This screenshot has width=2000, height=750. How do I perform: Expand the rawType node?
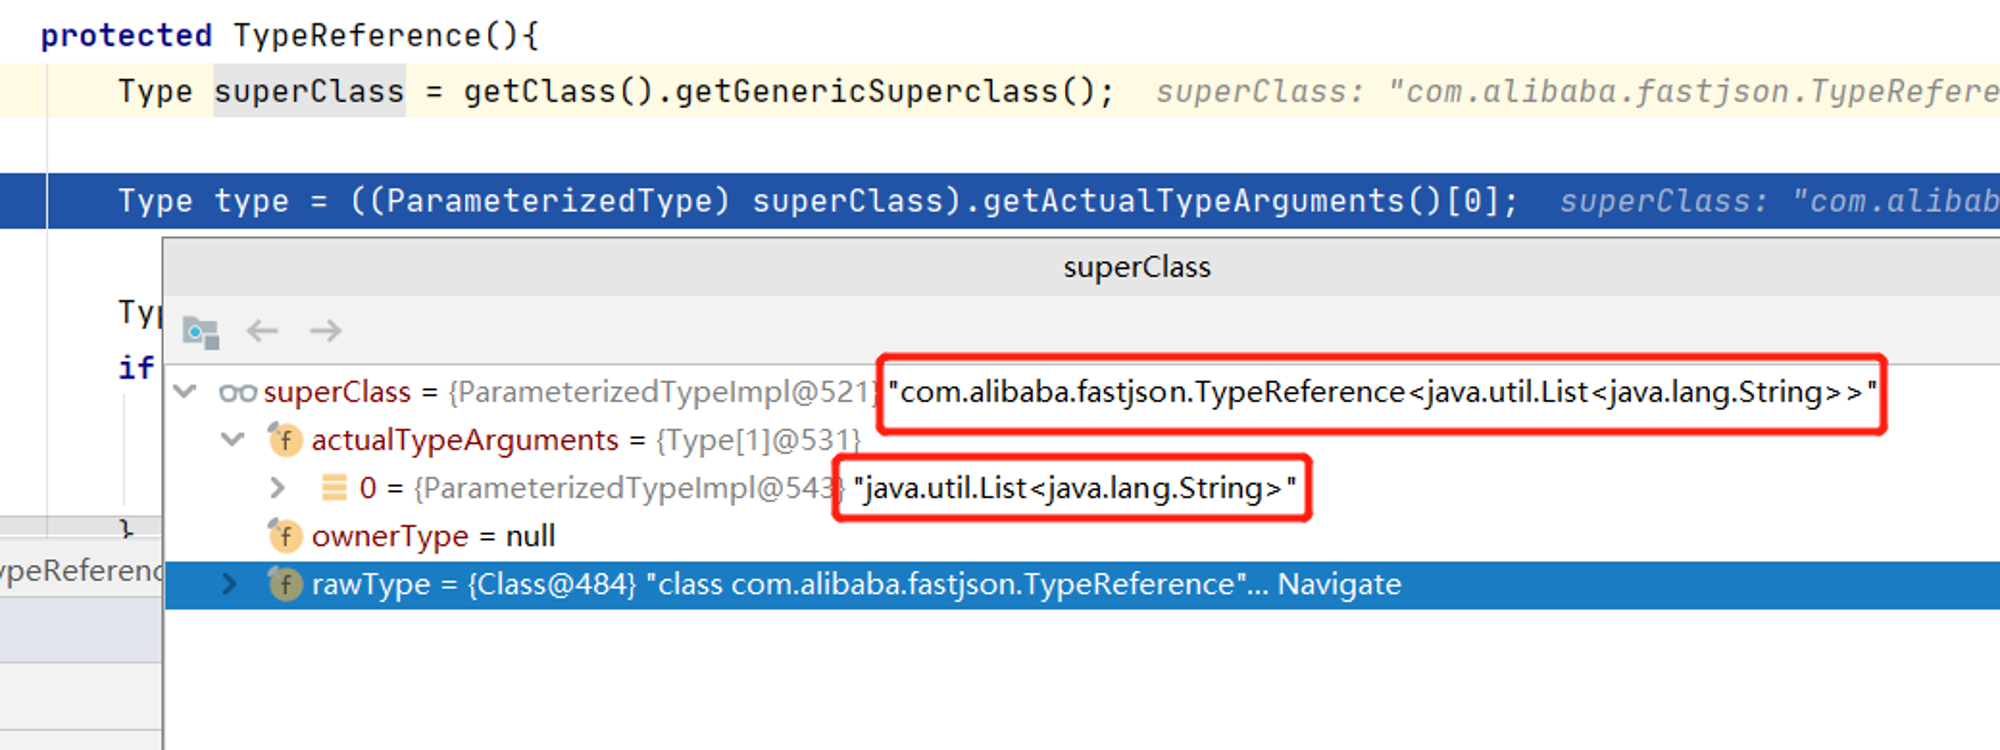pos(230,584)
